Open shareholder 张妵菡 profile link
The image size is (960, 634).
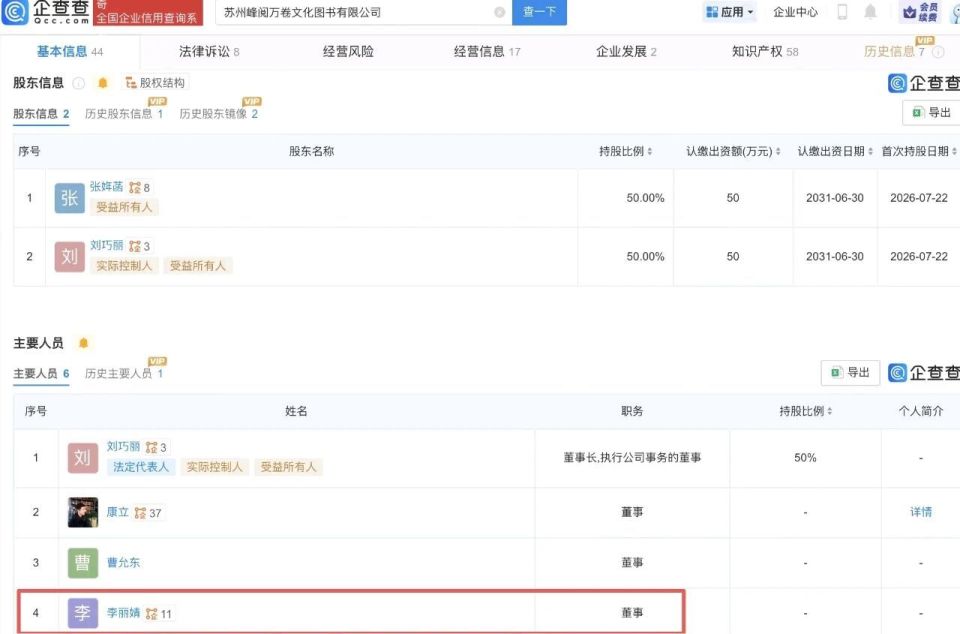(107, 187)
